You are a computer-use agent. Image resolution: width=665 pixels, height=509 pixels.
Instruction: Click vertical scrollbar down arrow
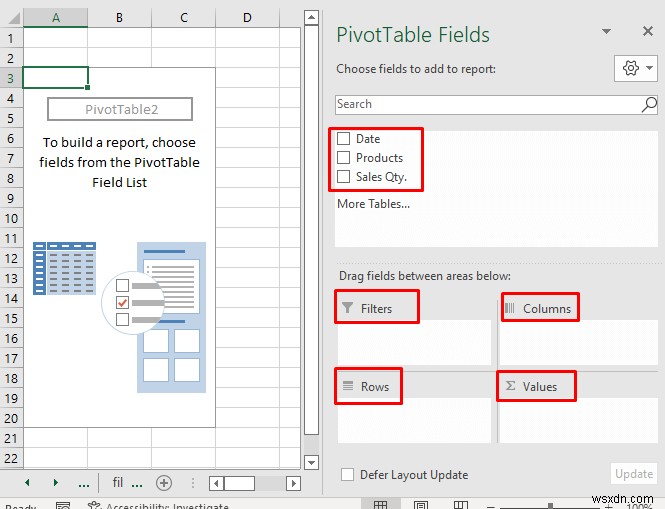311,462
